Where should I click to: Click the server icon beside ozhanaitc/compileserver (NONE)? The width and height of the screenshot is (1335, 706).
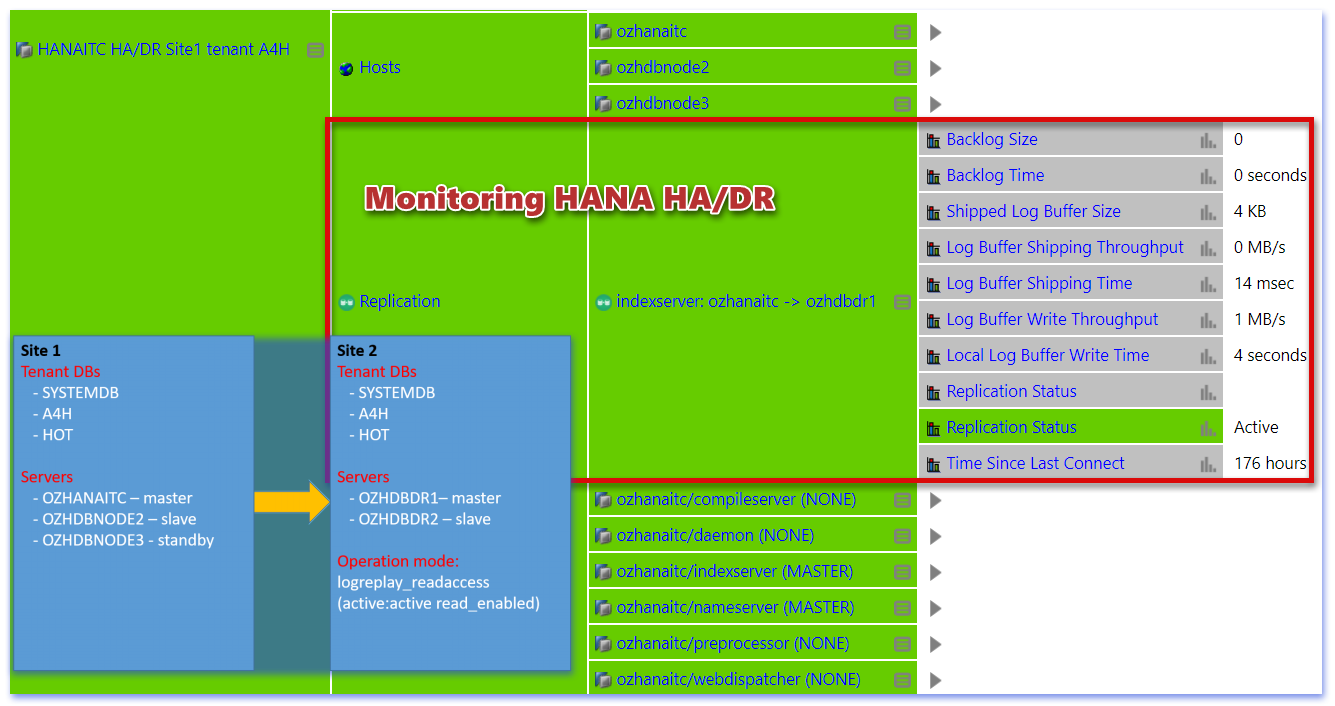pyautogui.click(x=604, y=499)
